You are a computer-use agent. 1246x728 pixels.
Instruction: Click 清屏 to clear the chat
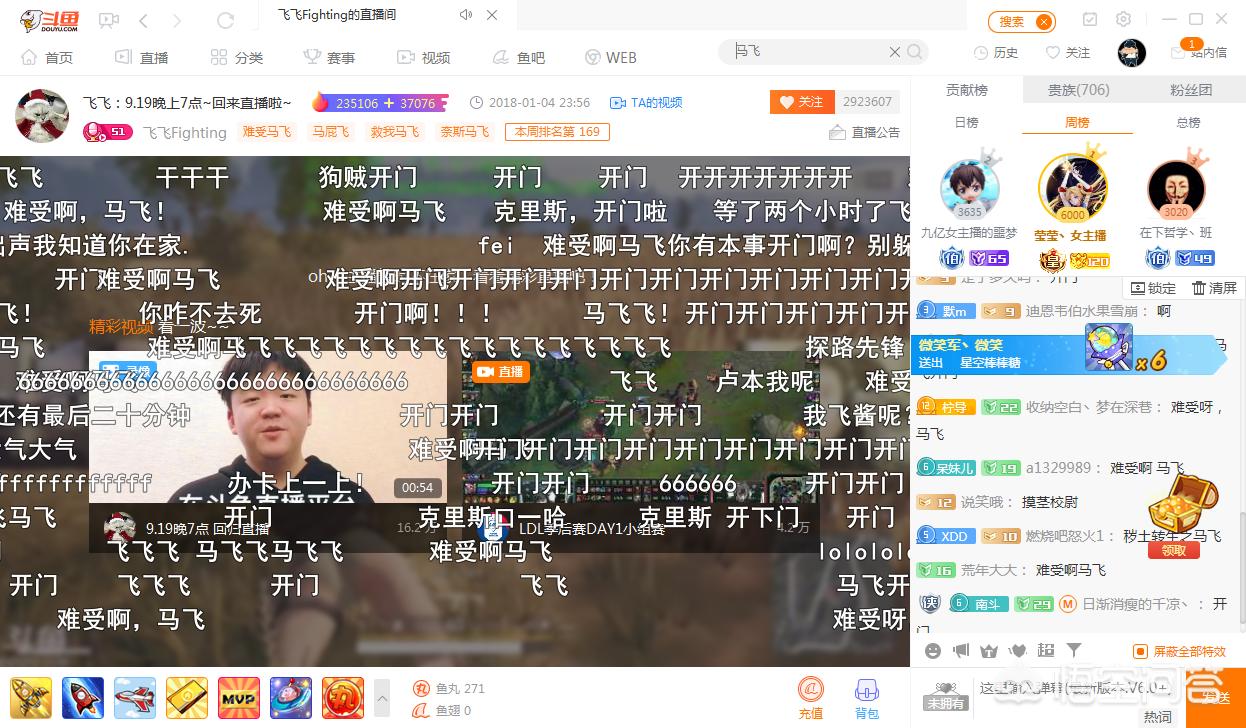point(1214,288)
